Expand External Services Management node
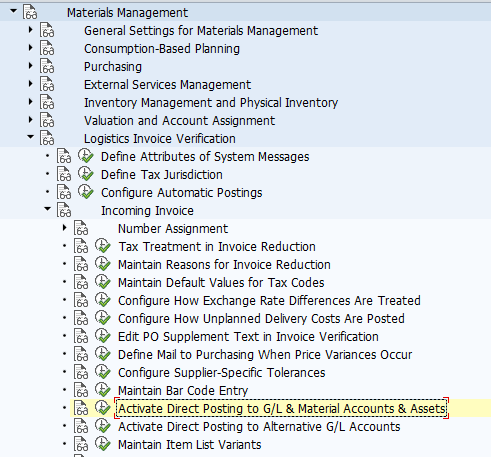Screen dimensions: 491x457 point(31,84)
